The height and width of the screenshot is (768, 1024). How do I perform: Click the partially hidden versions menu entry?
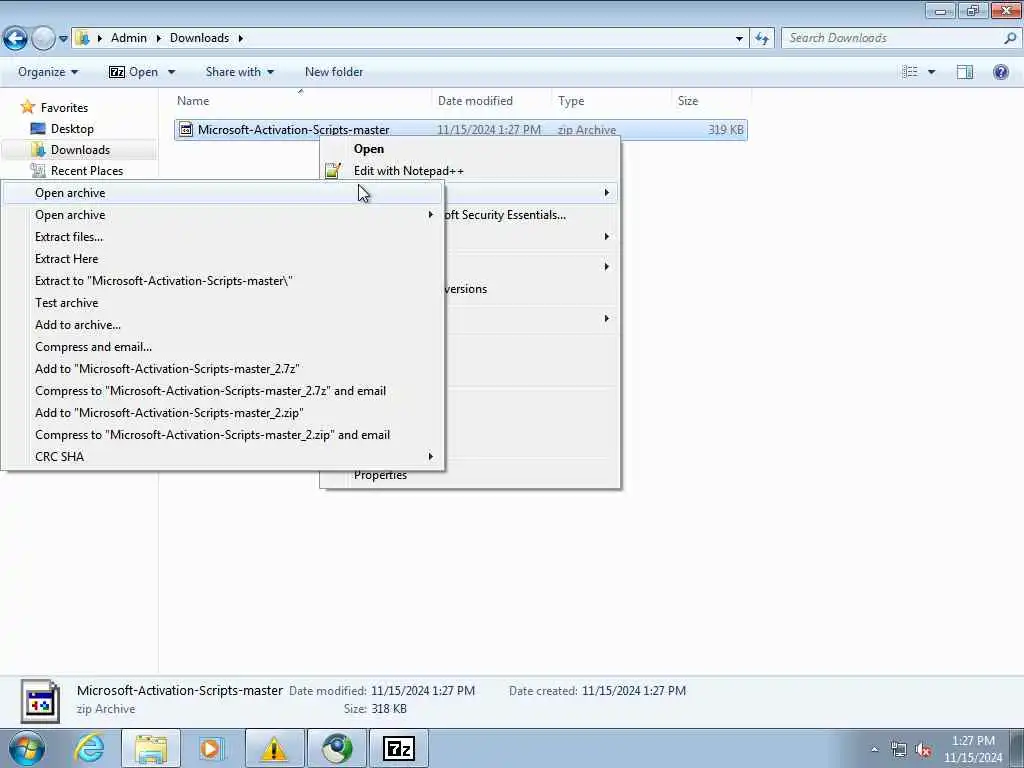click(465, 289)
